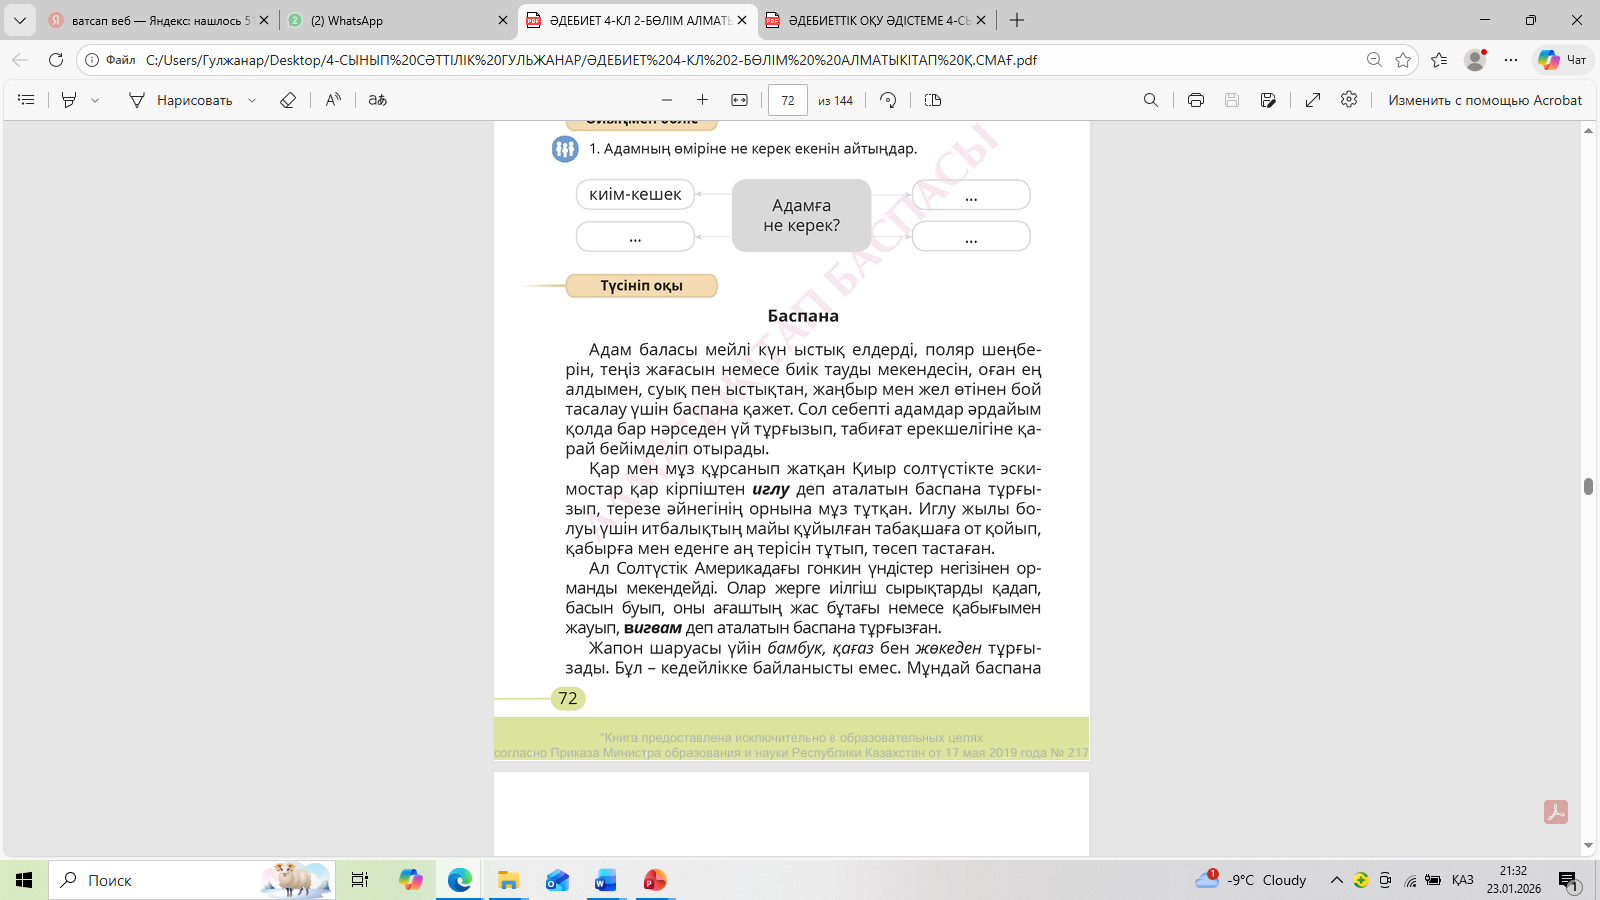Open the PDF table of contents panel

(x=27, y=100)
